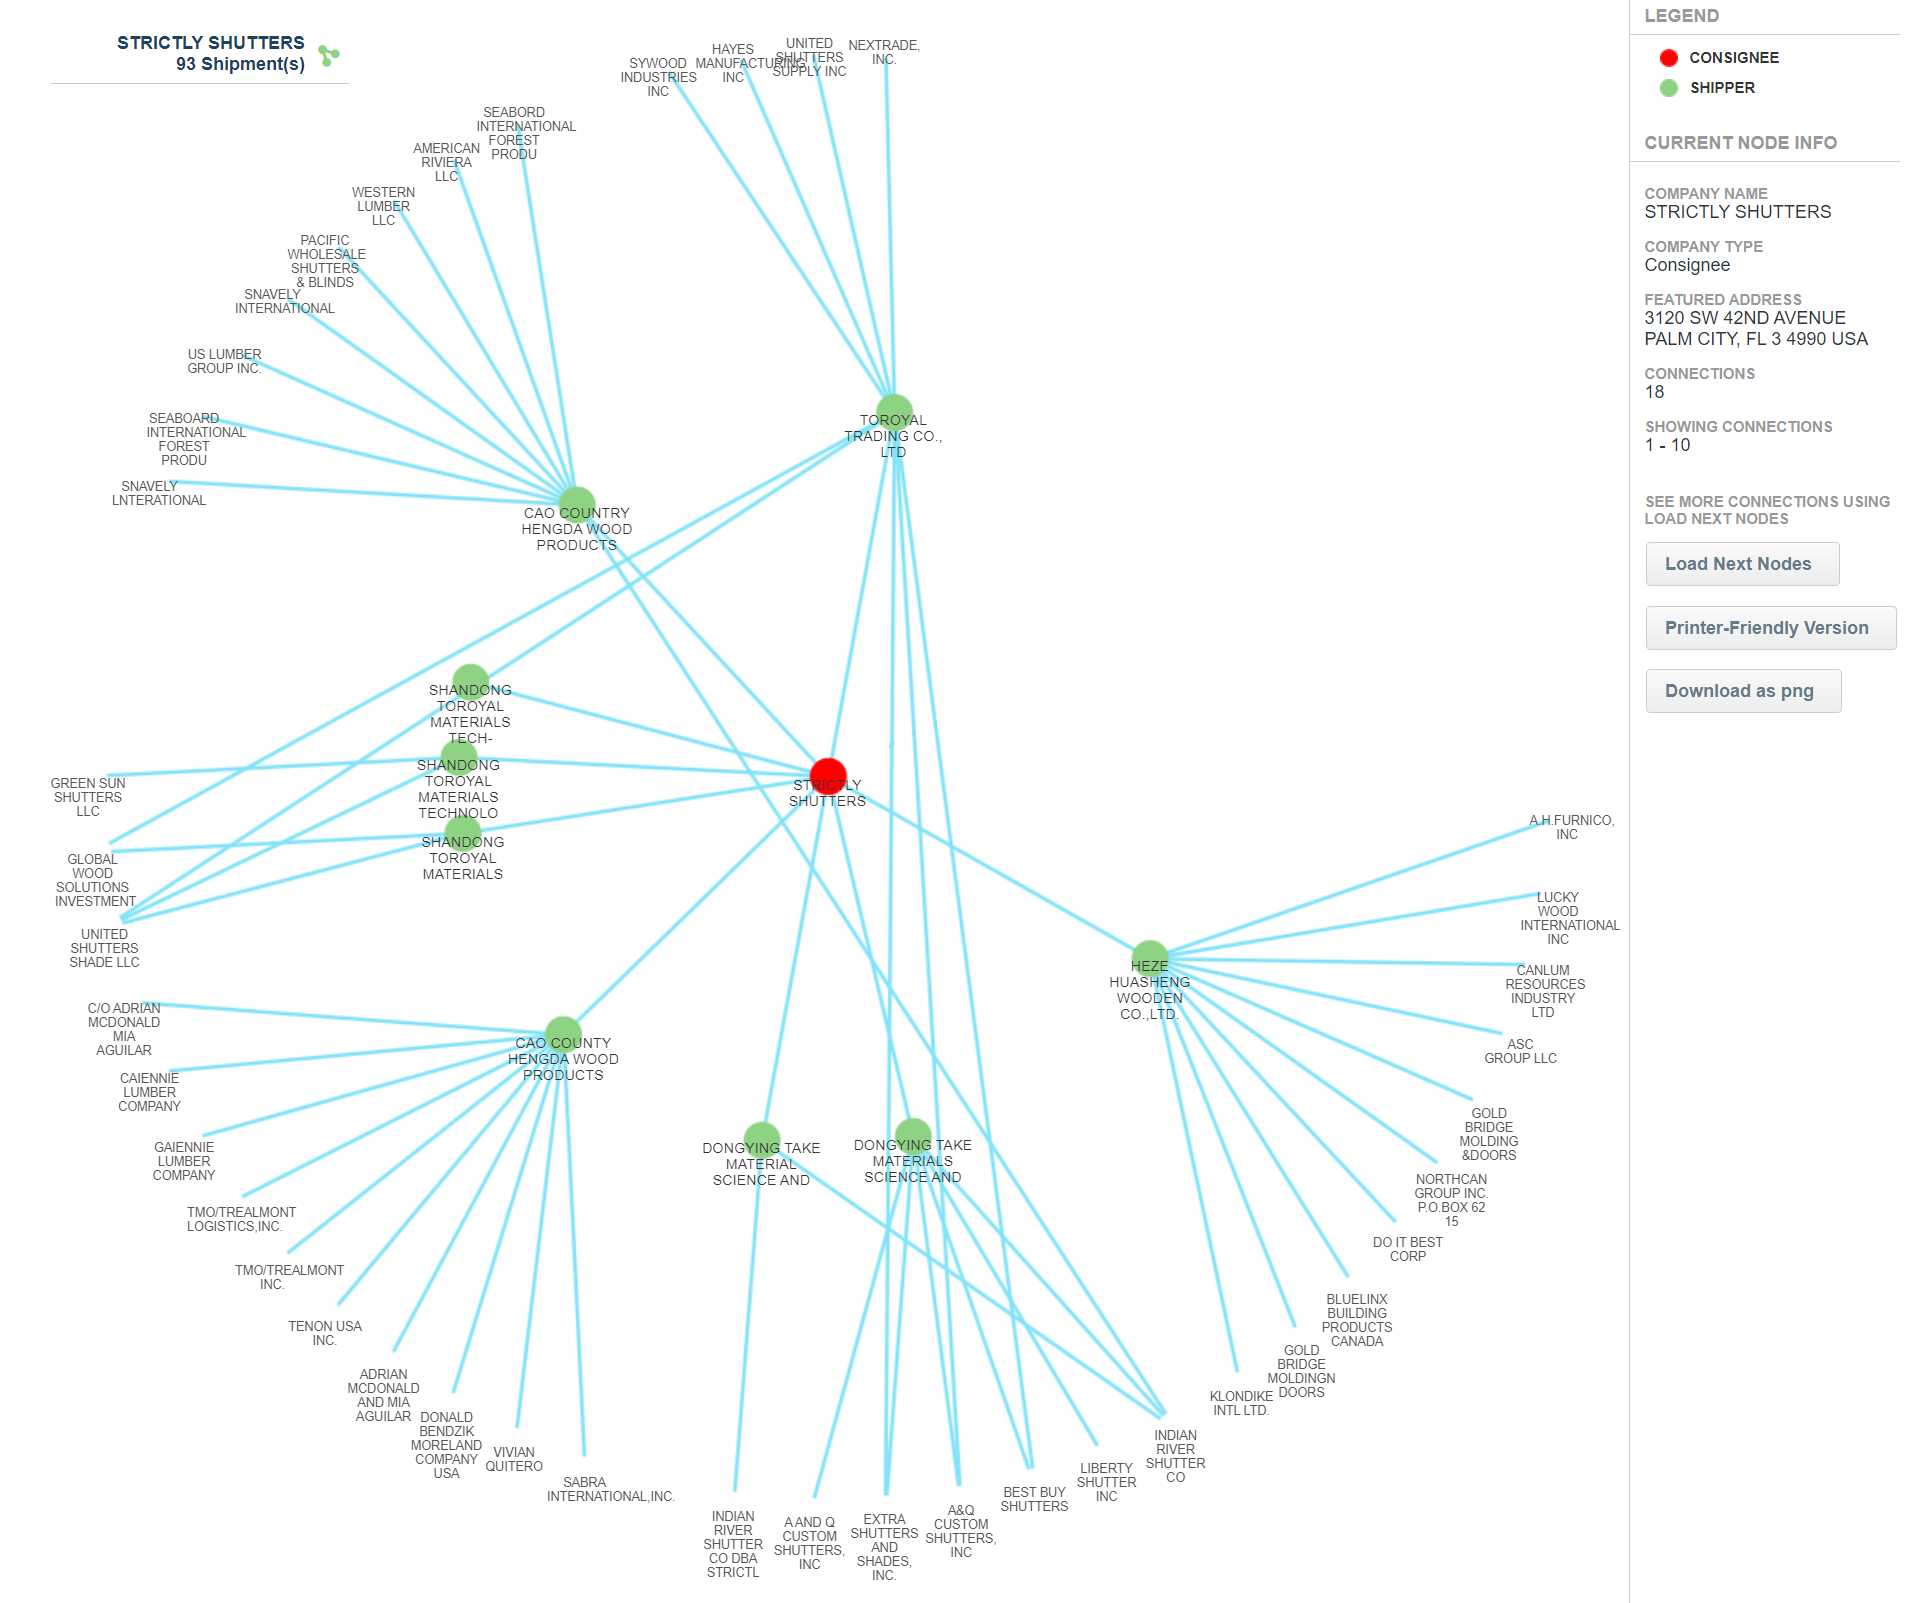1920x1603 pixels.
Task: Click the connections count 18
Action: (x=1655, y=392)
